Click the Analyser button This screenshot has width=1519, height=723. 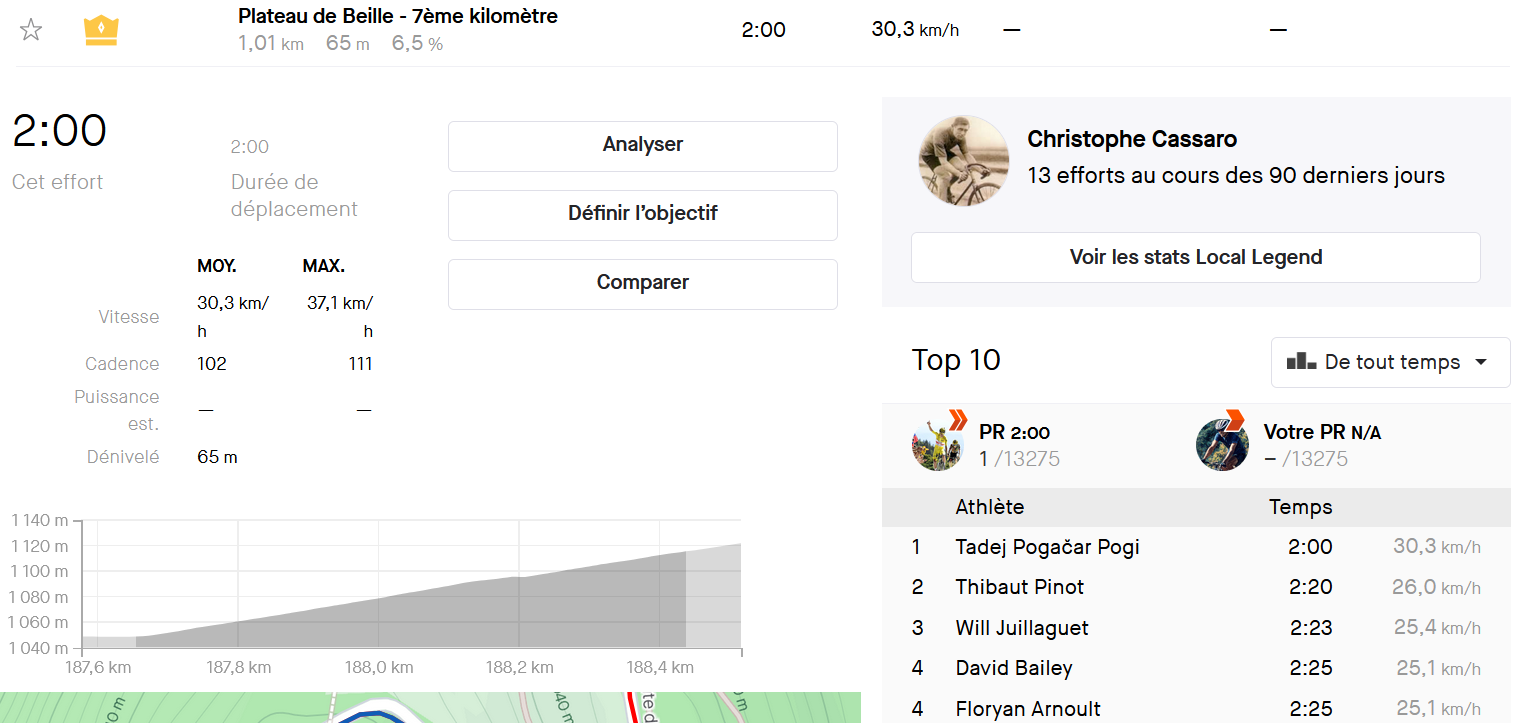642,145
